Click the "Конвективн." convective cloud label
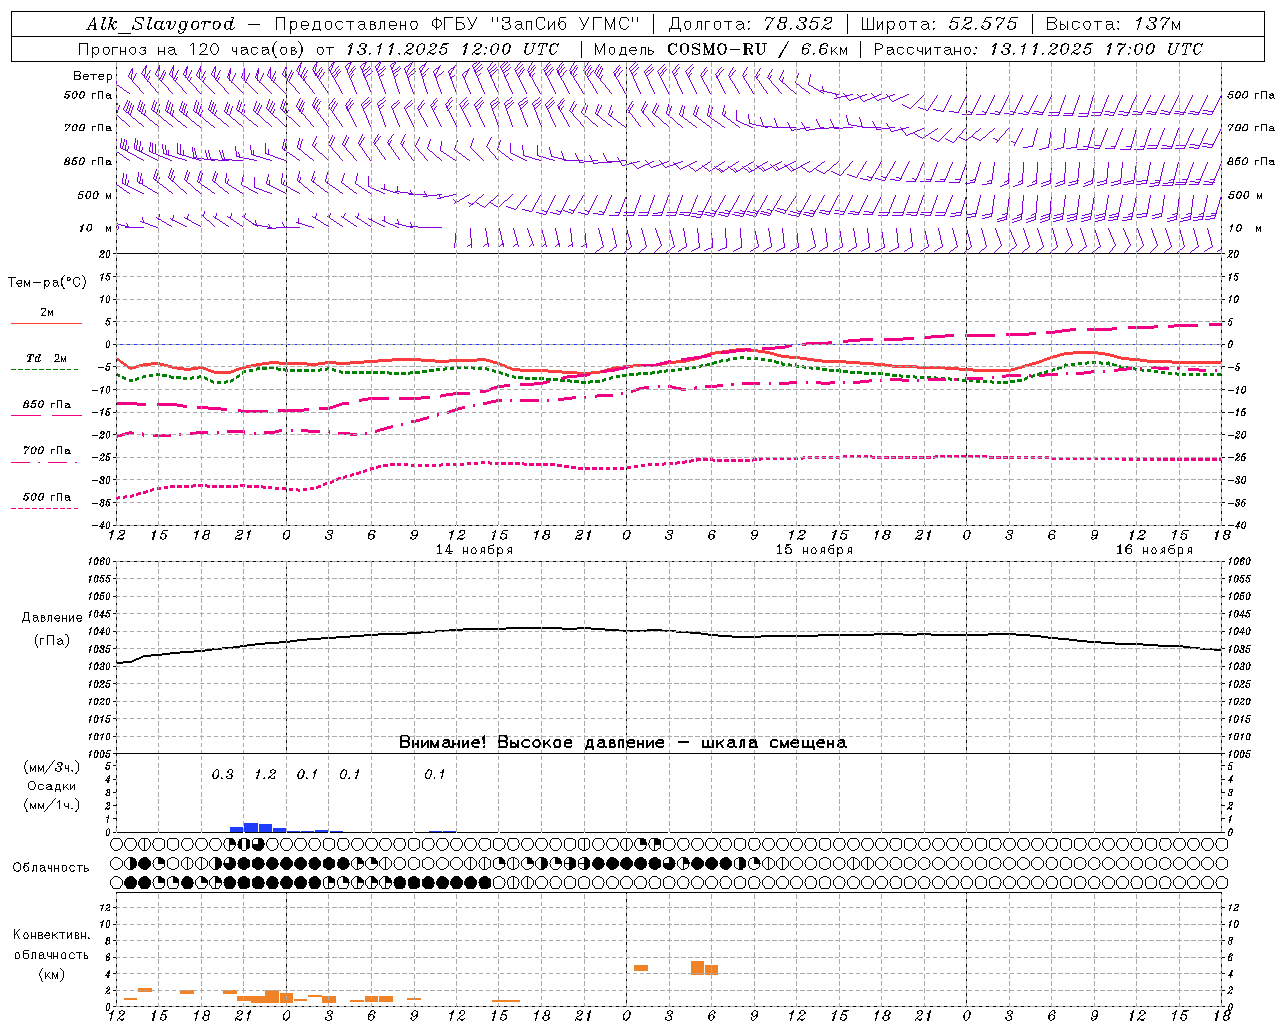The width and height of the screenshot is (1280, 1024). click(x=52, y=935)
